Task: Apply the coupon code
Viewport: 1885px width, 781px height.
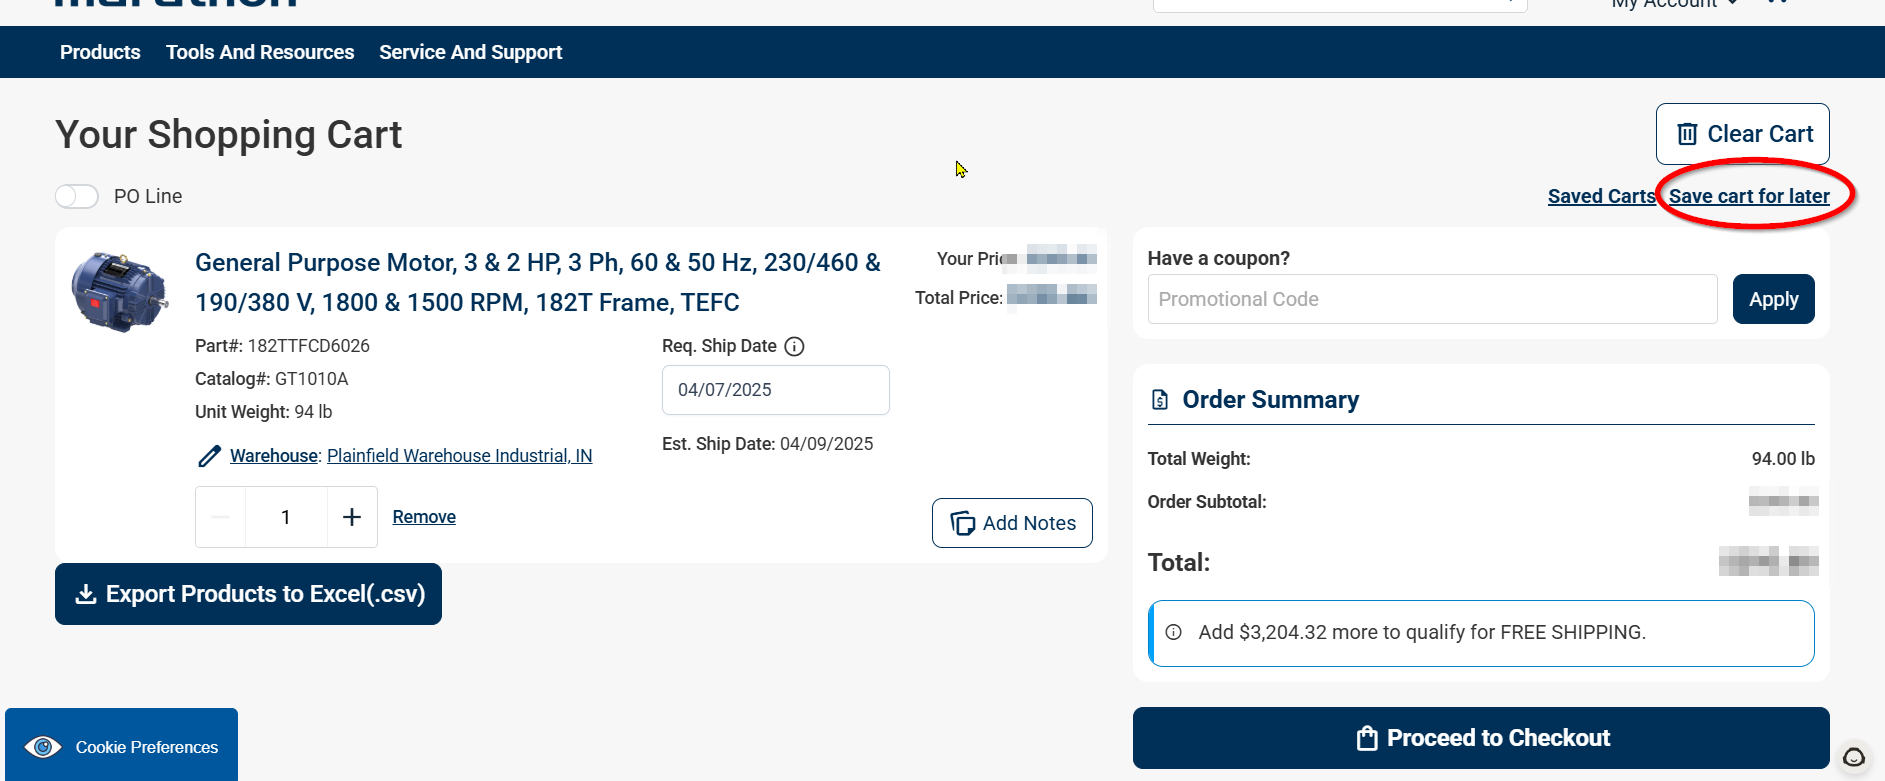Action: (x=1773, y=299)
